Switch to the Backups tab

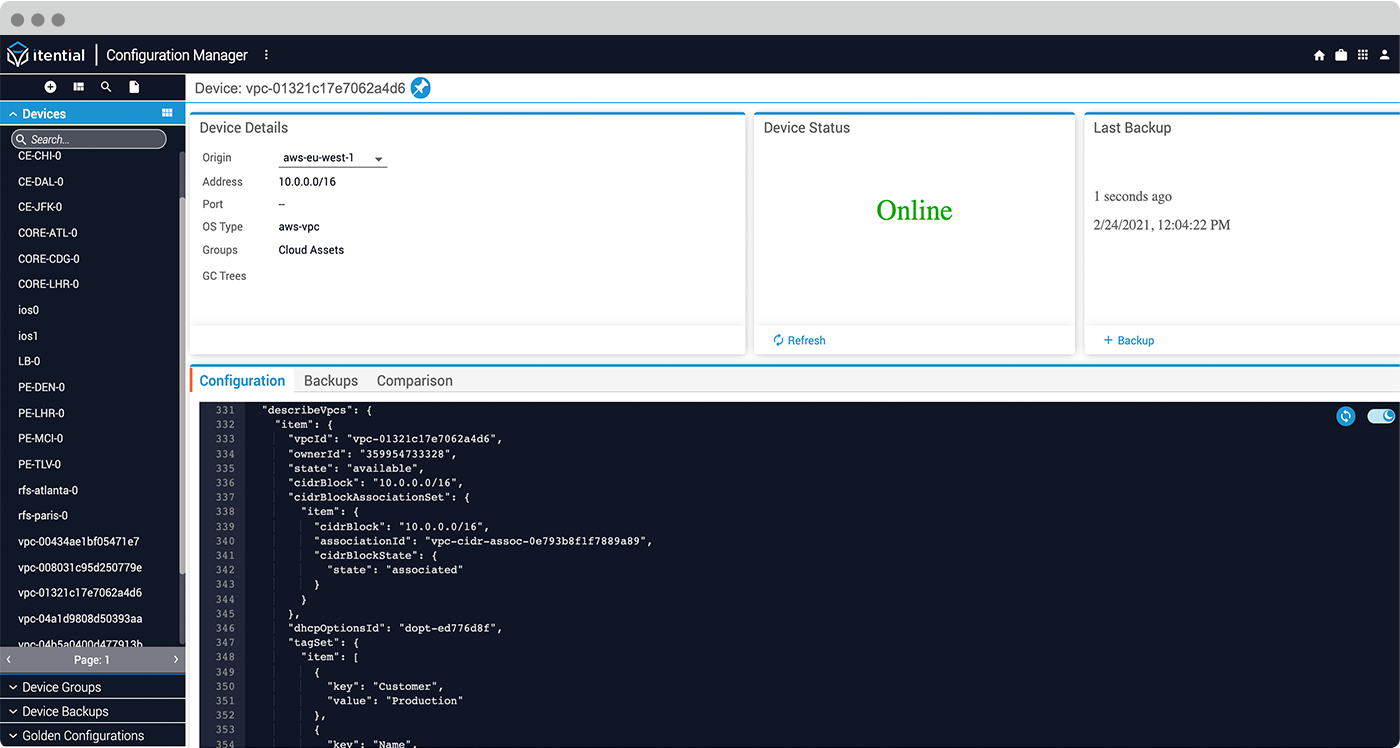tap(330, 380)
